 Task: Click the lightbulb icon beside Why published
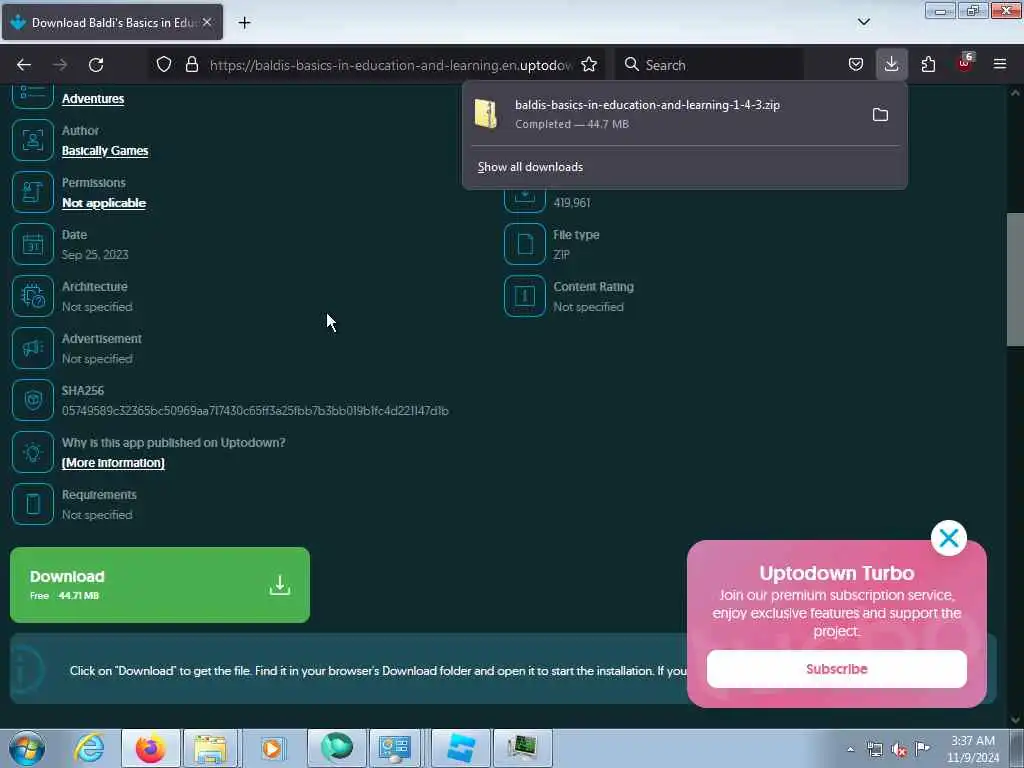point(33,453)
